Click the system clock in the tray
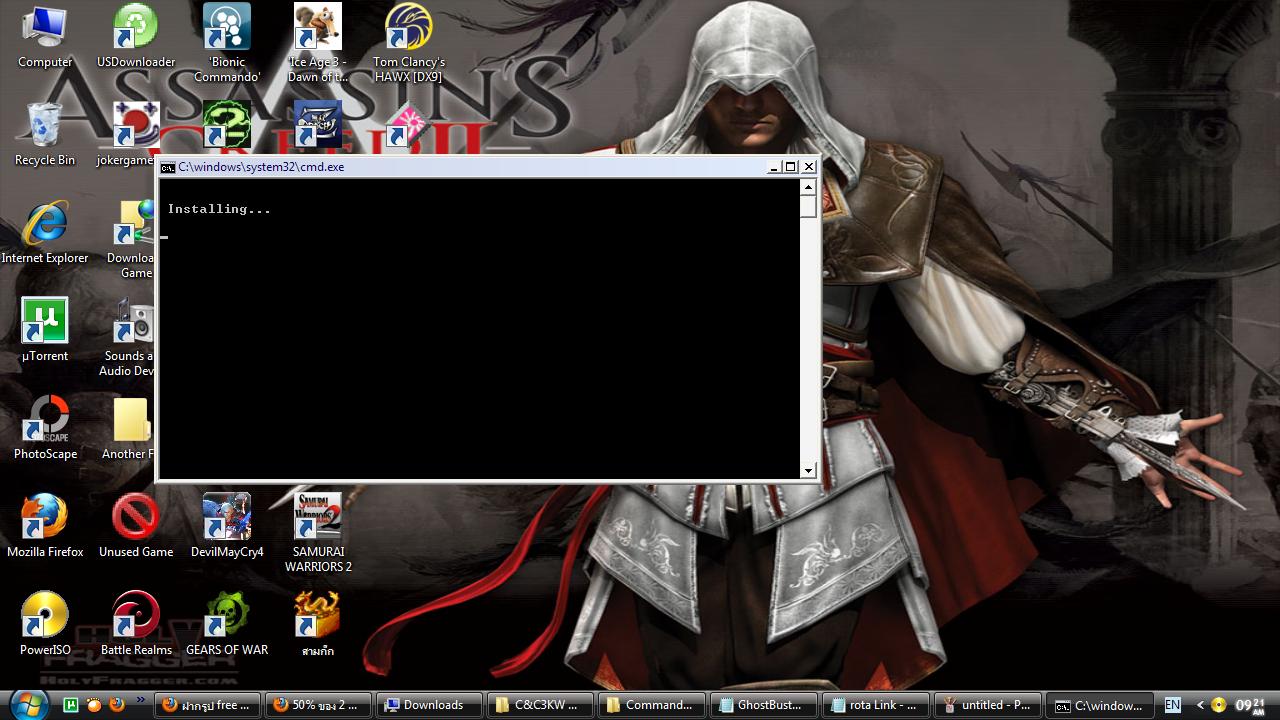1280x720 pixels. pyautogui.click(x=1251, y=705)
